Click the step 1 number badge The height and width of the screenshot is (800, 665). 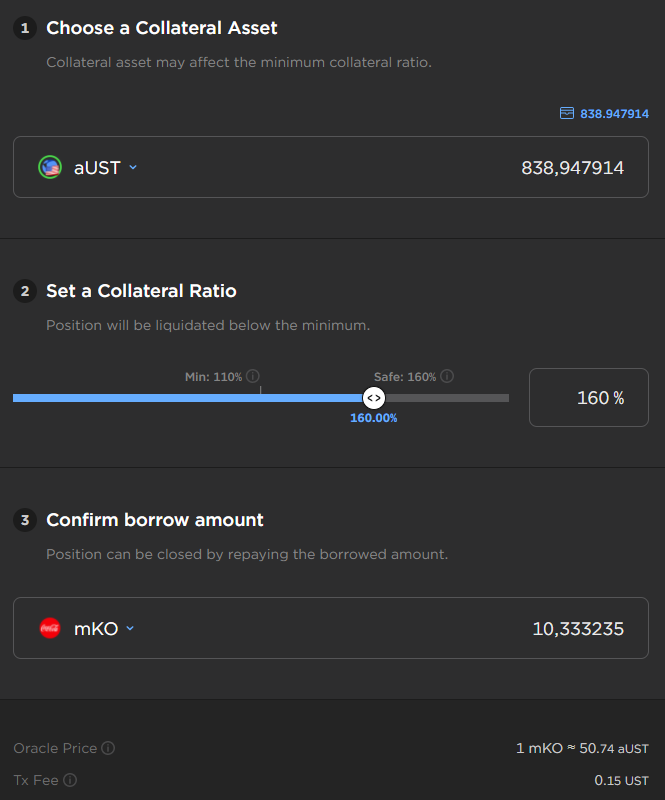point(25,28)
